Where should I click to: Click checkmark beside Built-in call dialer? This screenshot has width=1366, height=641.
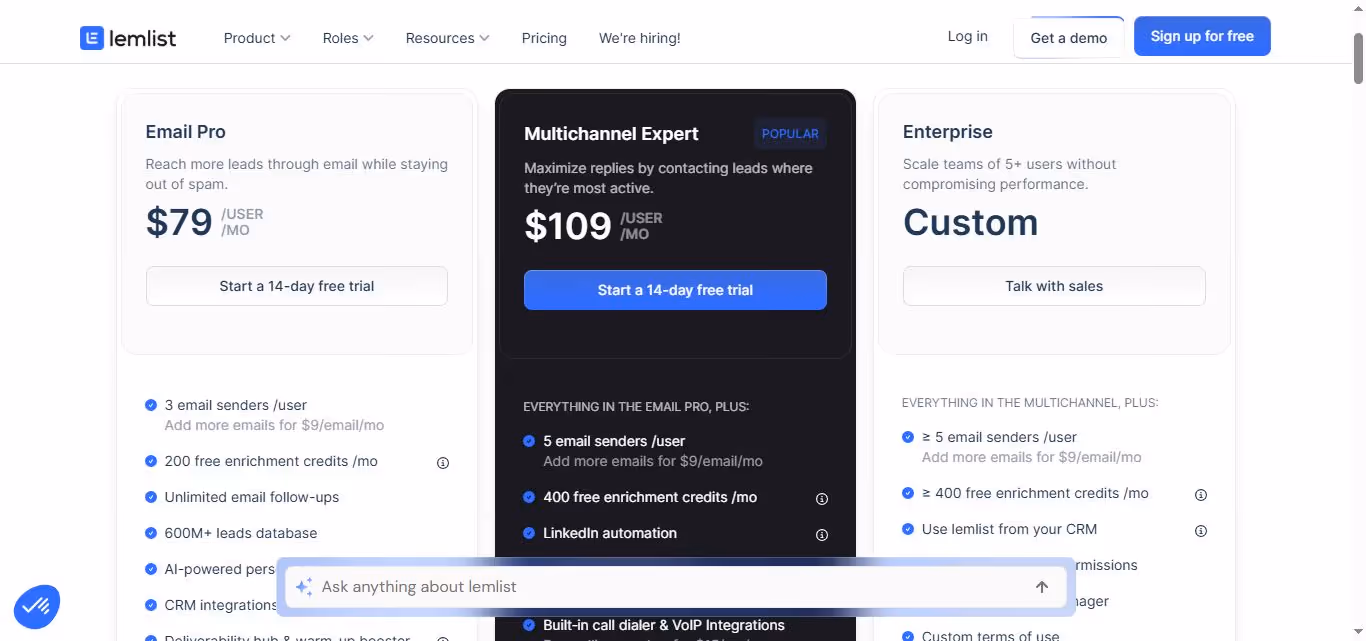click(529, 625)
